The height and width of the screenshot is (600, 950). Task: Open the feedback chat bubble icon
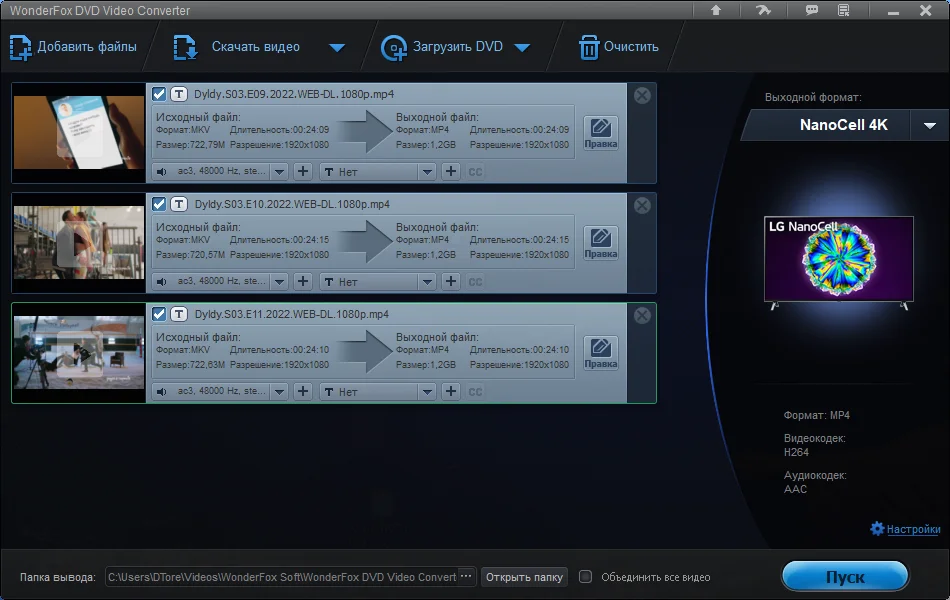click(x=811, y=10)
